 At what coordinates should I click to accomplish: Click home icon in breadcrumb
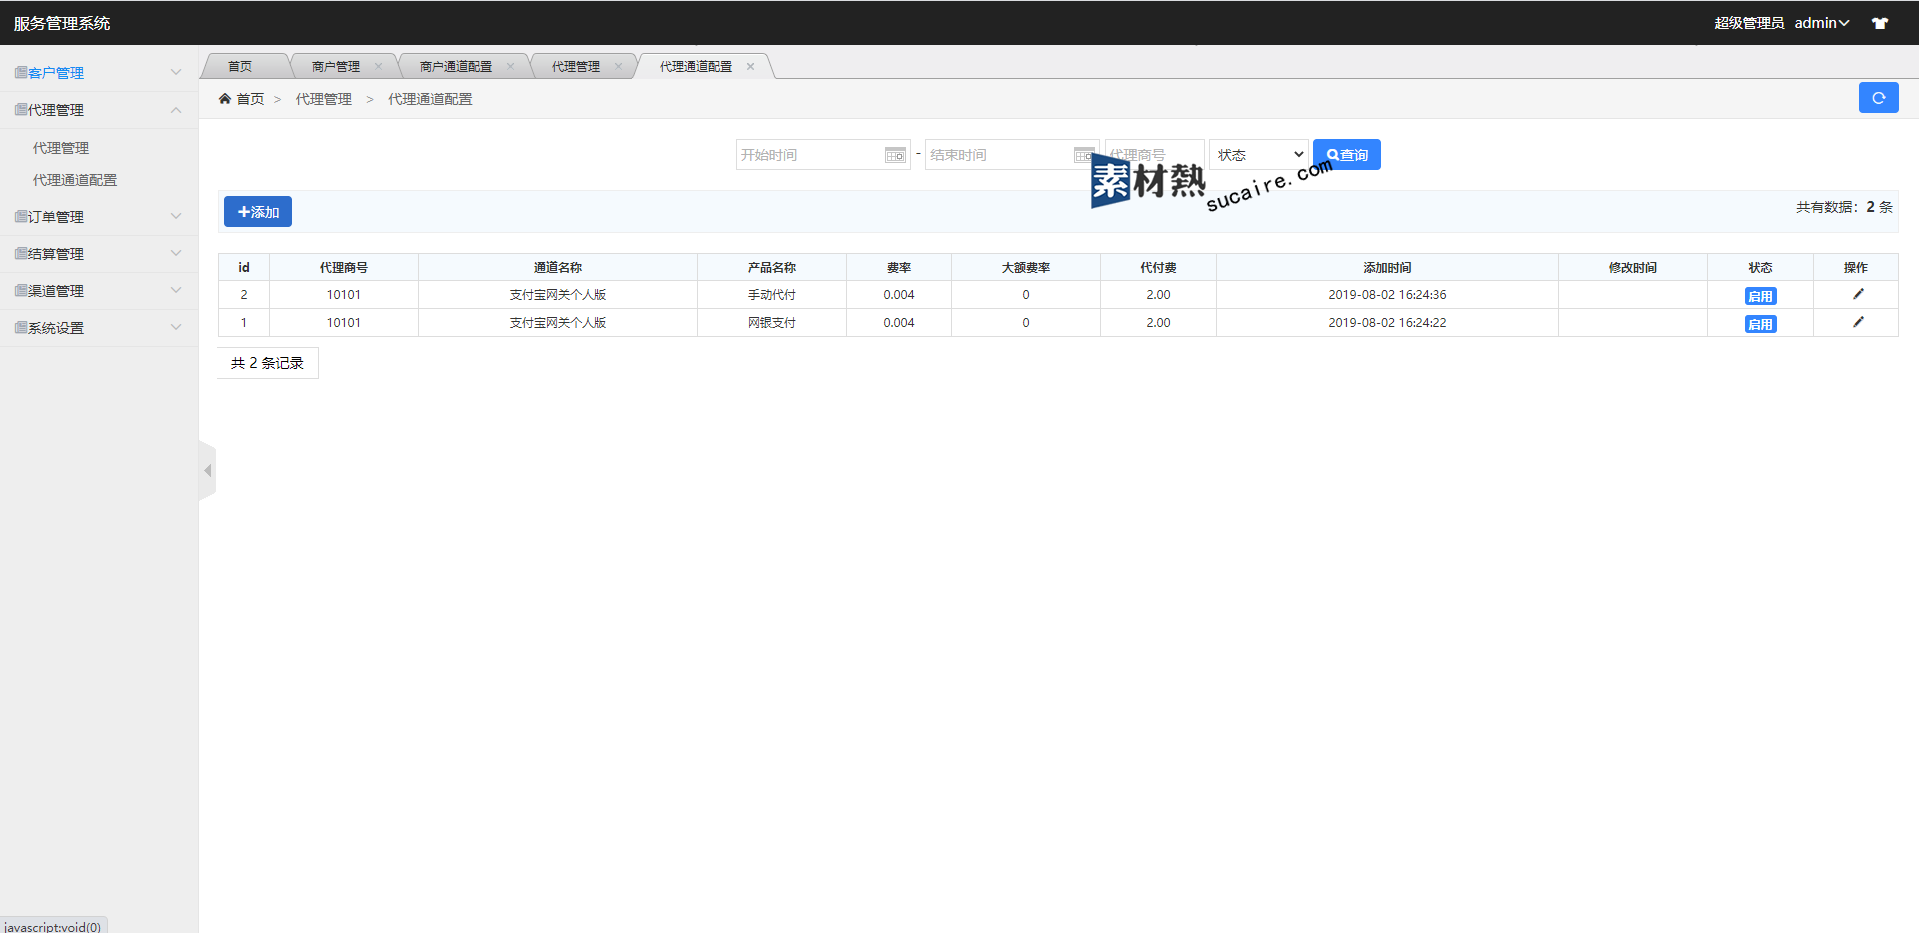(225, 98)
